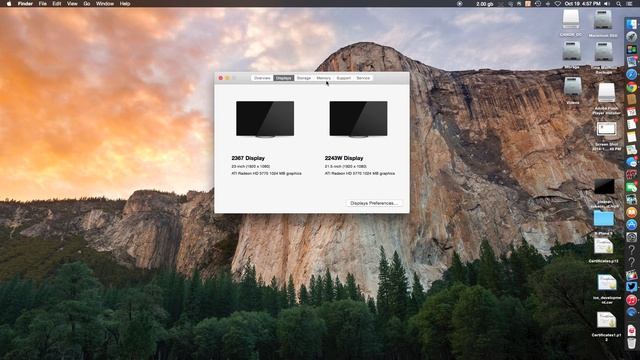Open Google Chrome from the Dock
Screen dimensions: 640x360
(x=631, y=87)
